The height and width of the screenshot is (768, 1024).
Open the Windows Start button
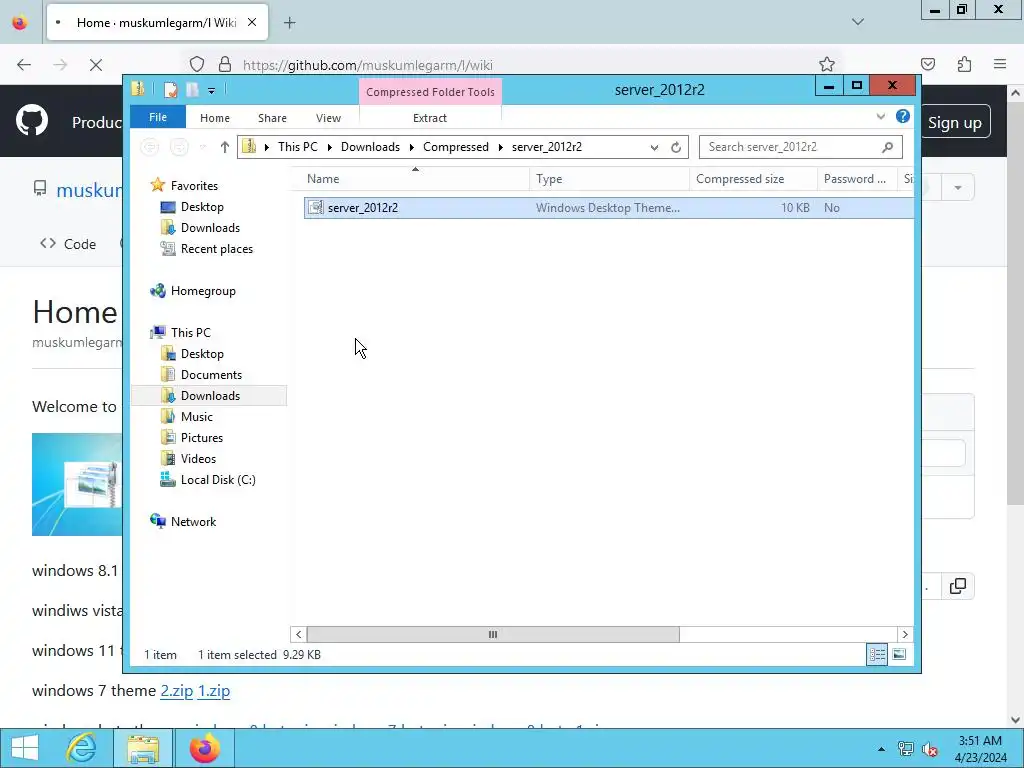point(25,748)
